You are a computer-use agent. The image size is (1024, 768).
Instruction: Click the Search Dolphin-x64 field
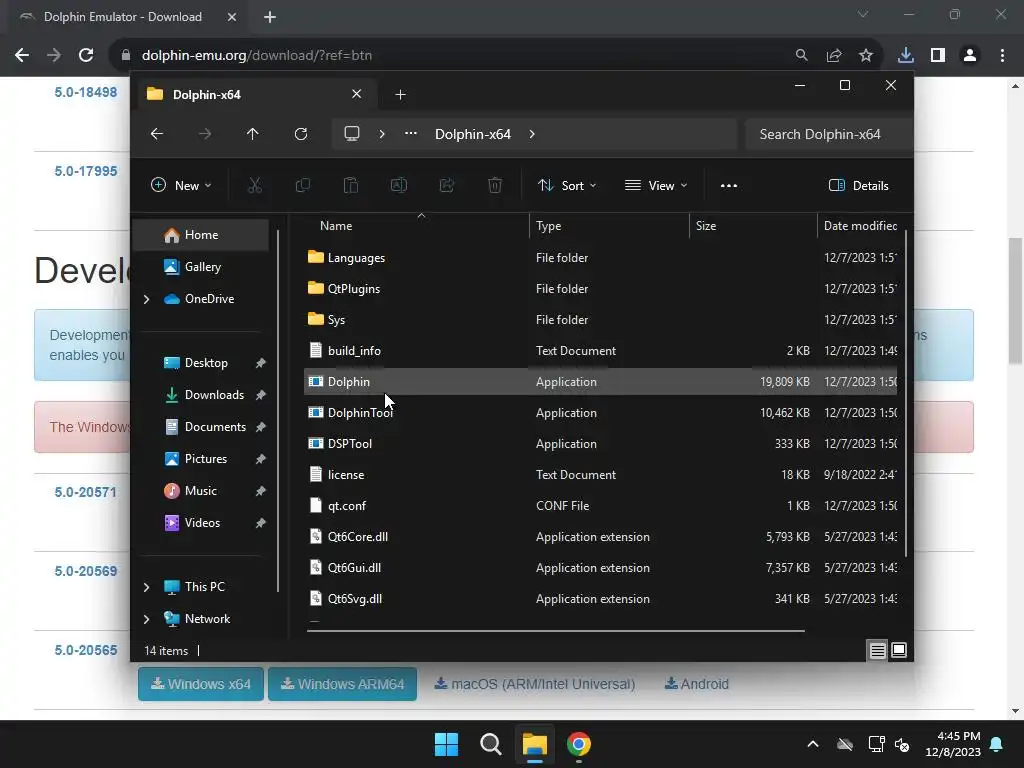[828, 134]
